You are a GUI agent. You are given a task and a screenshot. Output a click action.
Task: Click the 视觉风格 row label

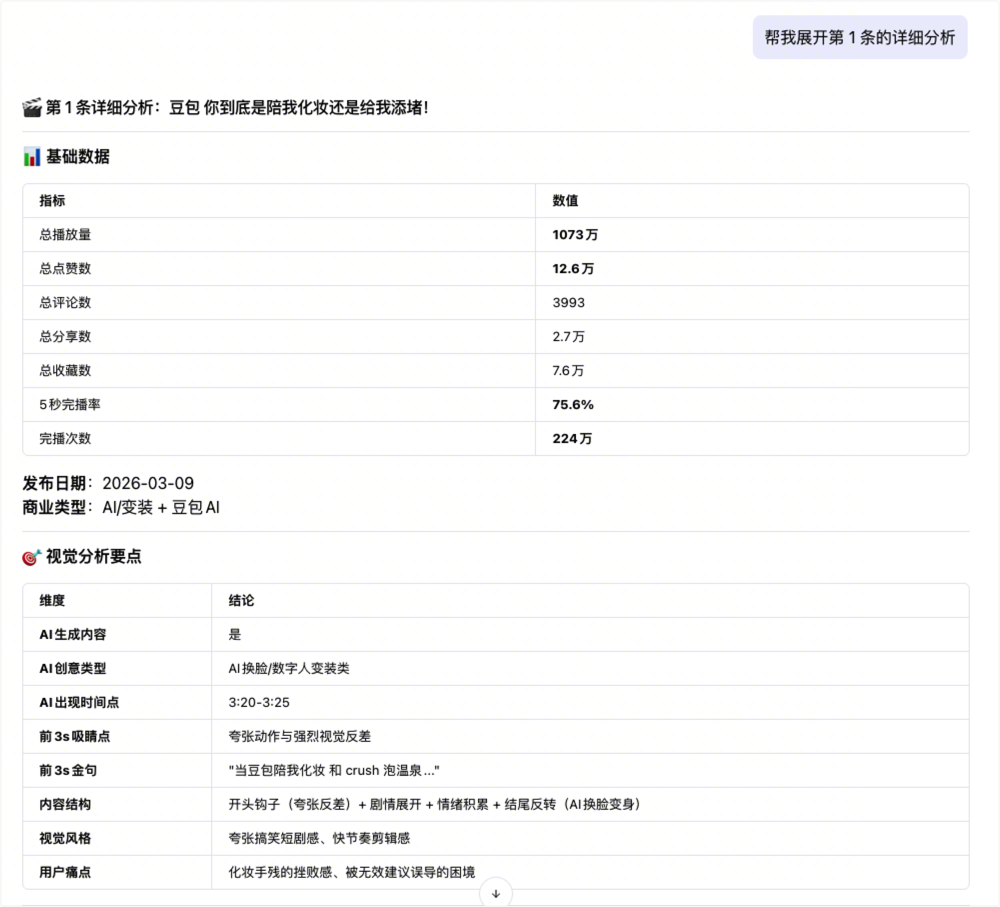click(x=65, y=839)
